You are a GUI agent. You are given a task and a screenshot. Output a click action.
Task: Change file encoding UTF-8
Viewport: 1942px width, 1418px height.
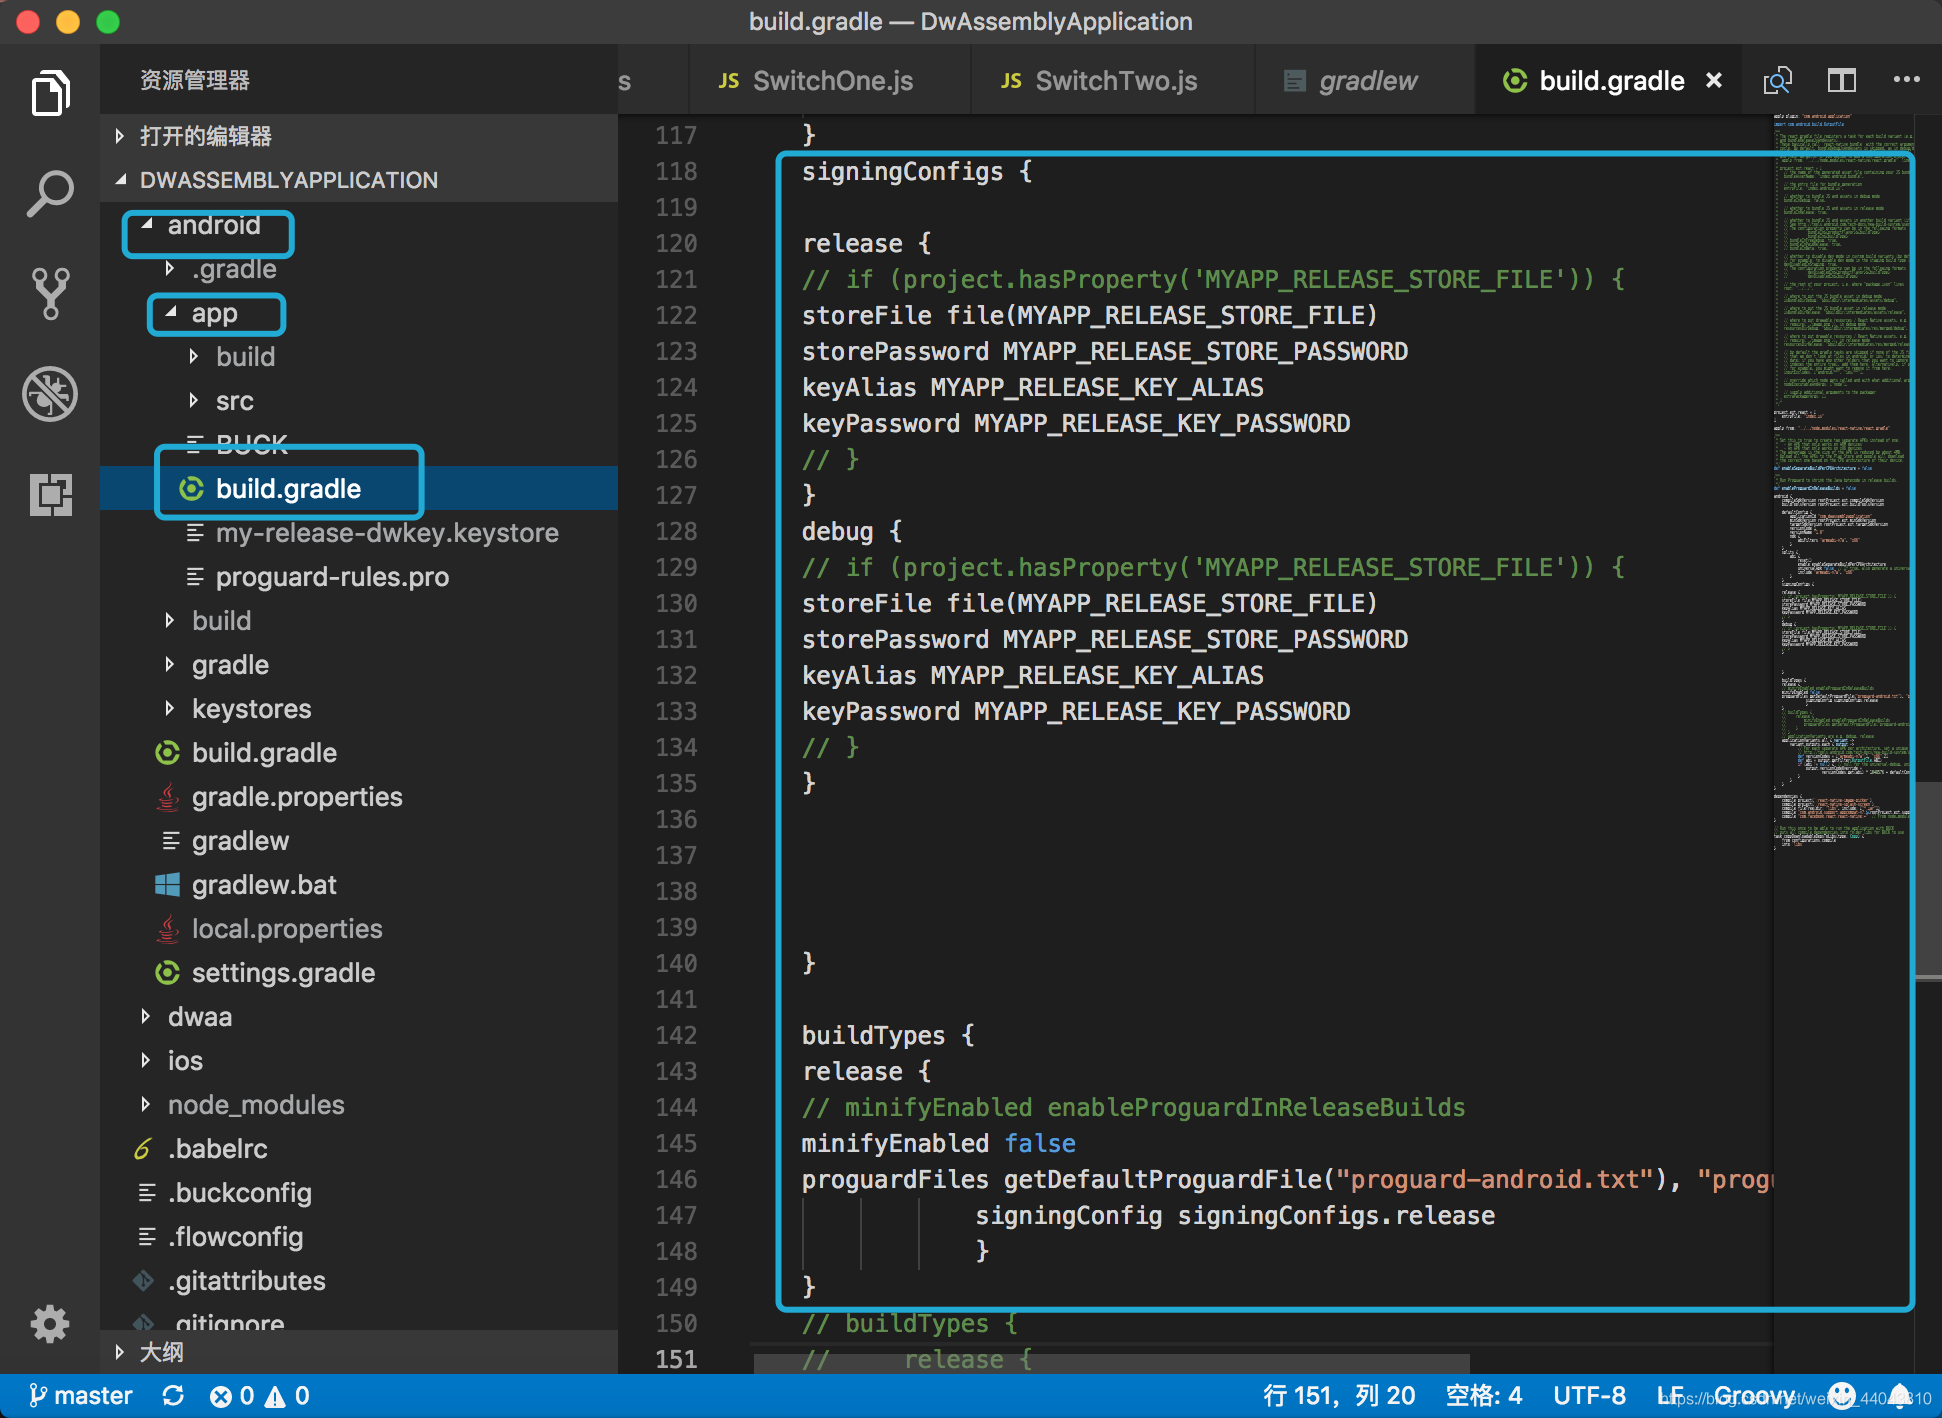1589,1396
